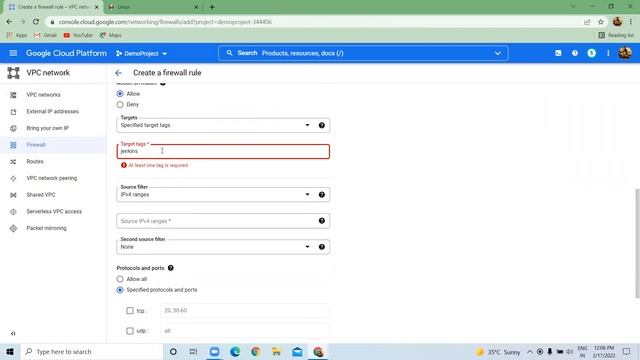Viewport: 640px width, 360px height.
Task: Click the search magnifier icon in search bar
Action: 229,53
